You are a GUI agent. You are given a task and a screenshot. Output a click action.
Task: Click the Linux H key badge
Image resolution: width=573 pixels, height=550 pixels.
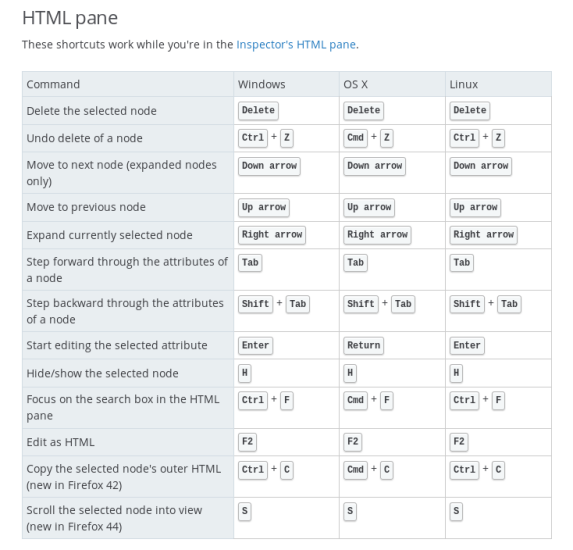click(x=456, y=373)
